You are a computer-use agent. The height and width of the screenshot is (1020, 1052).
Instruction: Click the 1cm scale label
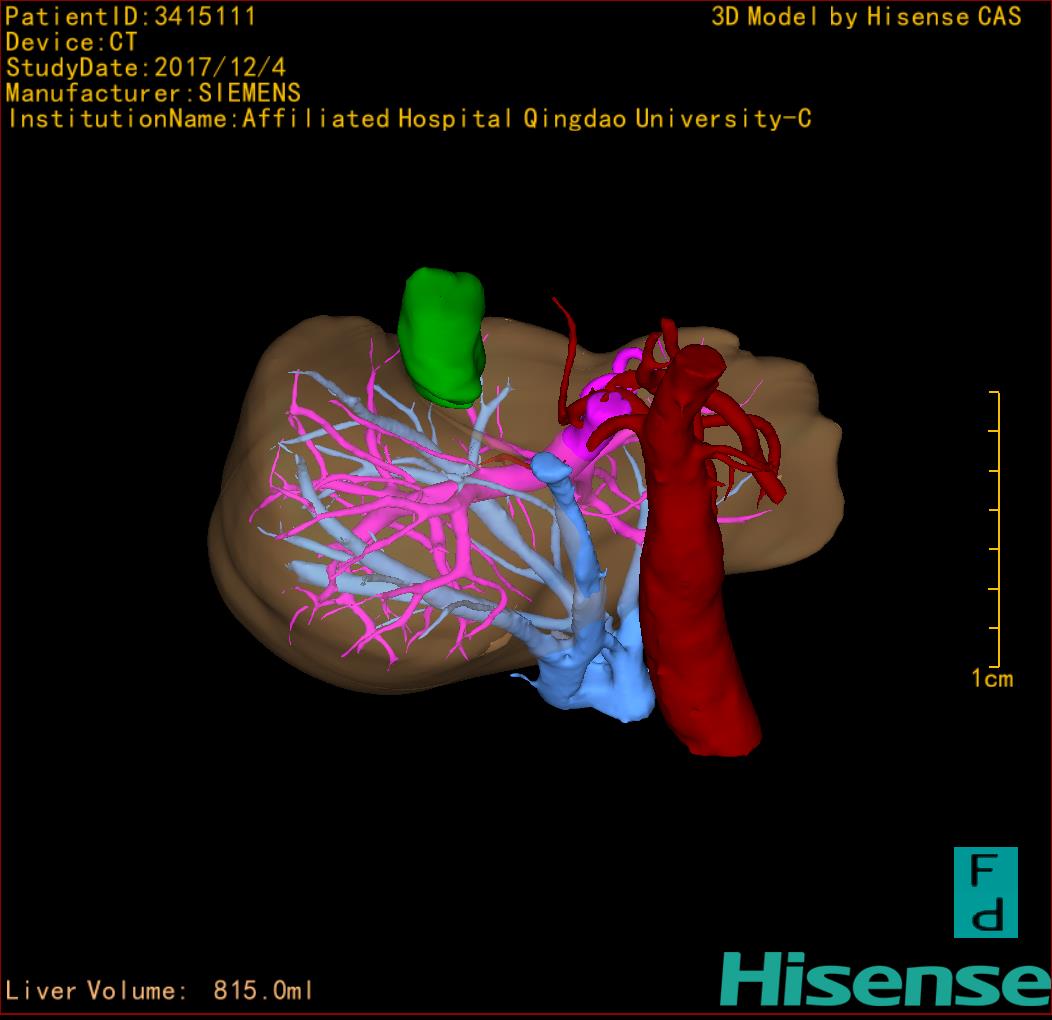tap(991, 680)
